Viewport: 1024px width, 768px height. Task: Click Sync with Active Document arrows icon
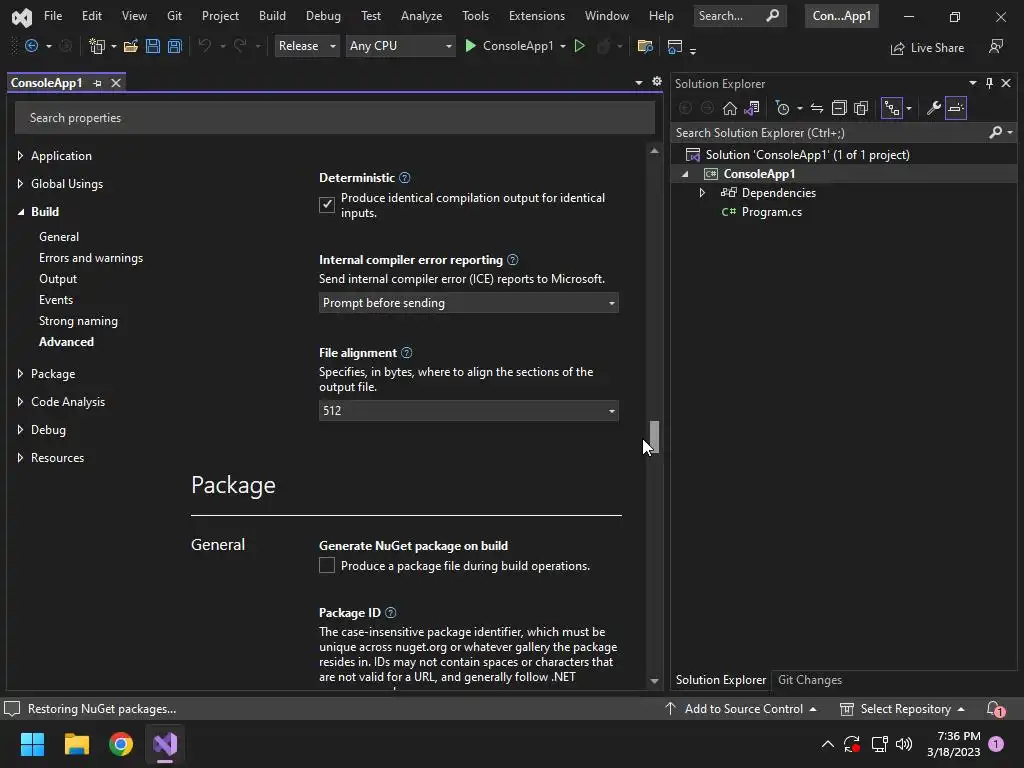coord(816,108)
